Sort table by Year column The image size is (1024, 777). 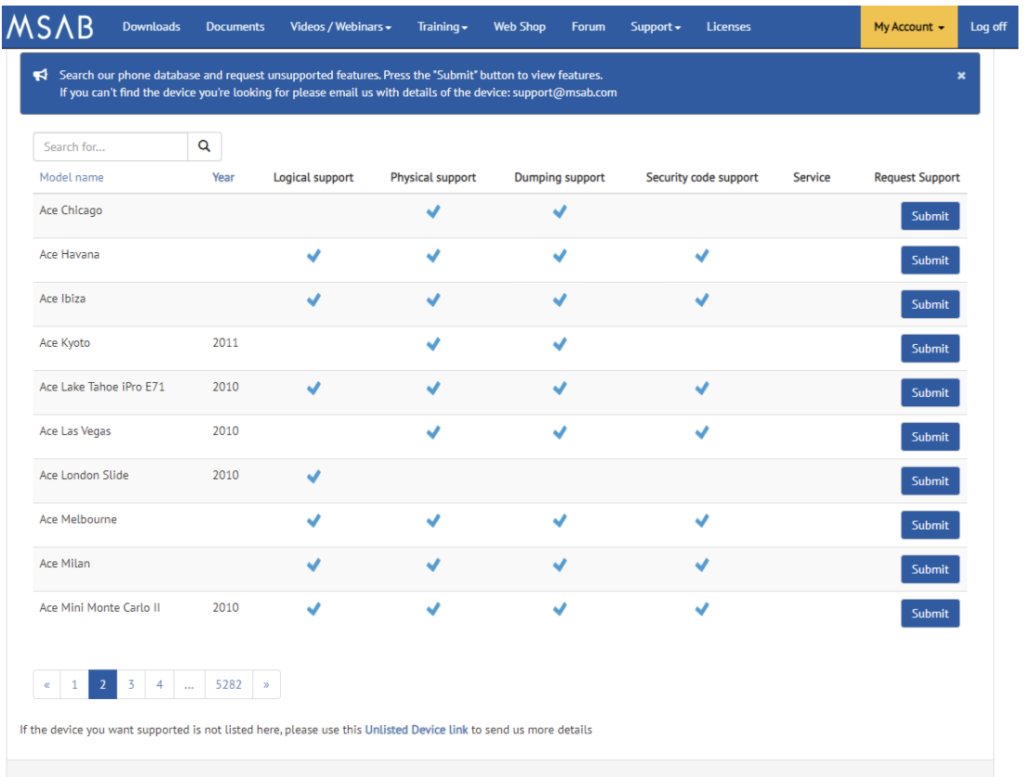click(x=223, y=177)
